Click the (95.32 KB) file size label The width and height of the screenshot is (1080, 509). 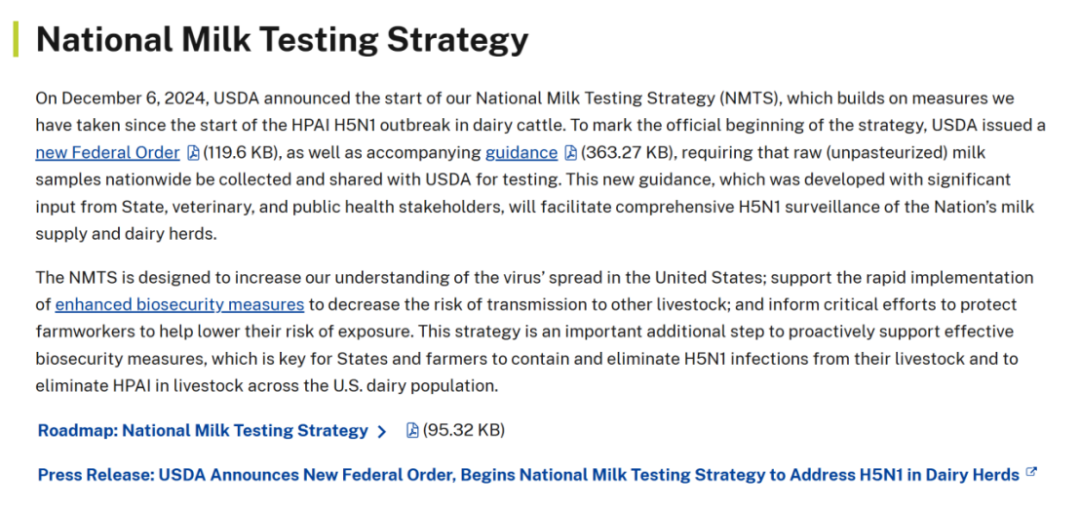point(463,431)
